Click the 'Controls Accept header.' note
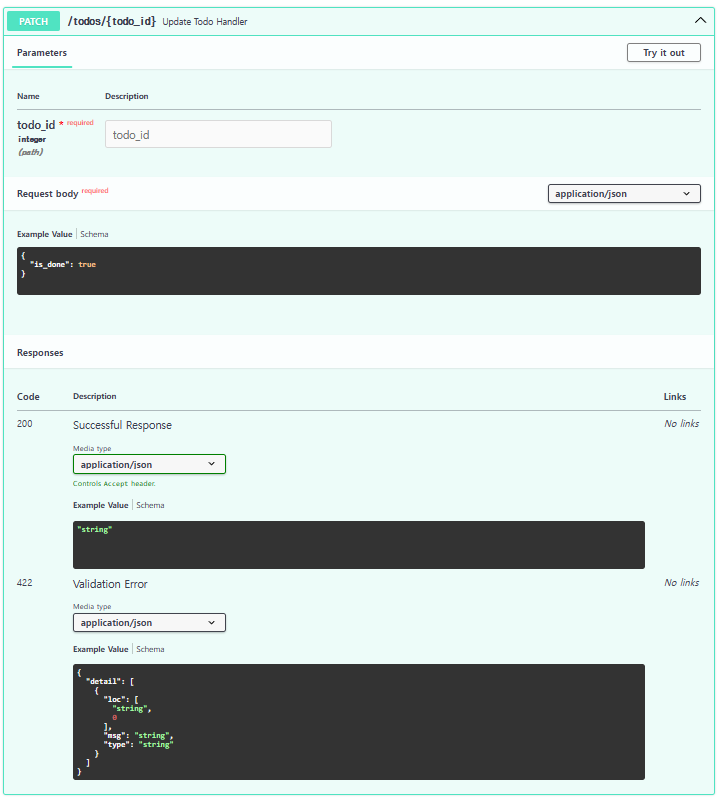Image resolution: width=718 pixels, height=797 pixels. 114,483
